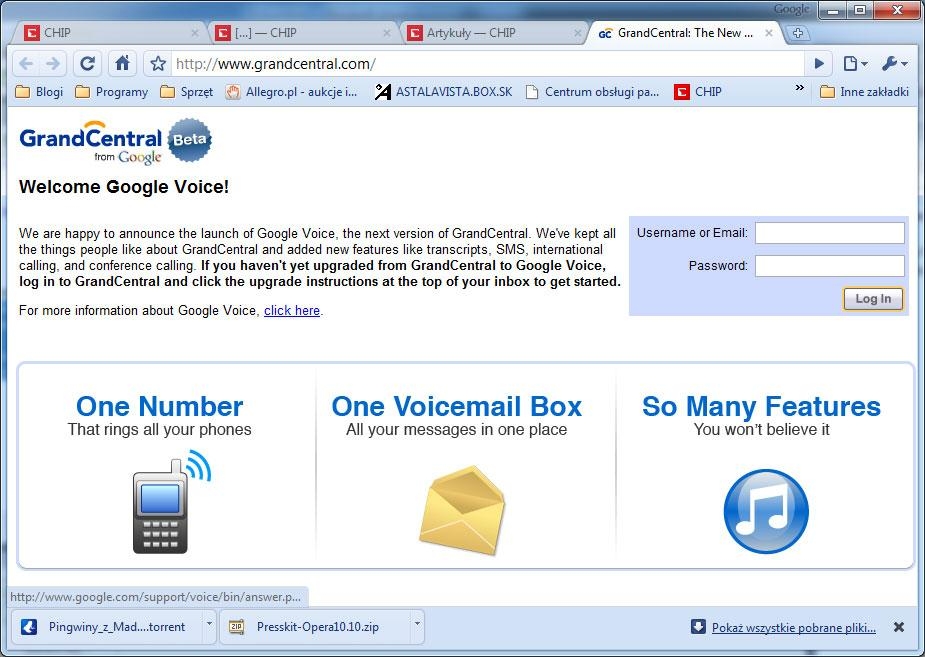Show hidden bookmarks with the chevron
Viewport: 925px width, 657px height.
(799, 88)
